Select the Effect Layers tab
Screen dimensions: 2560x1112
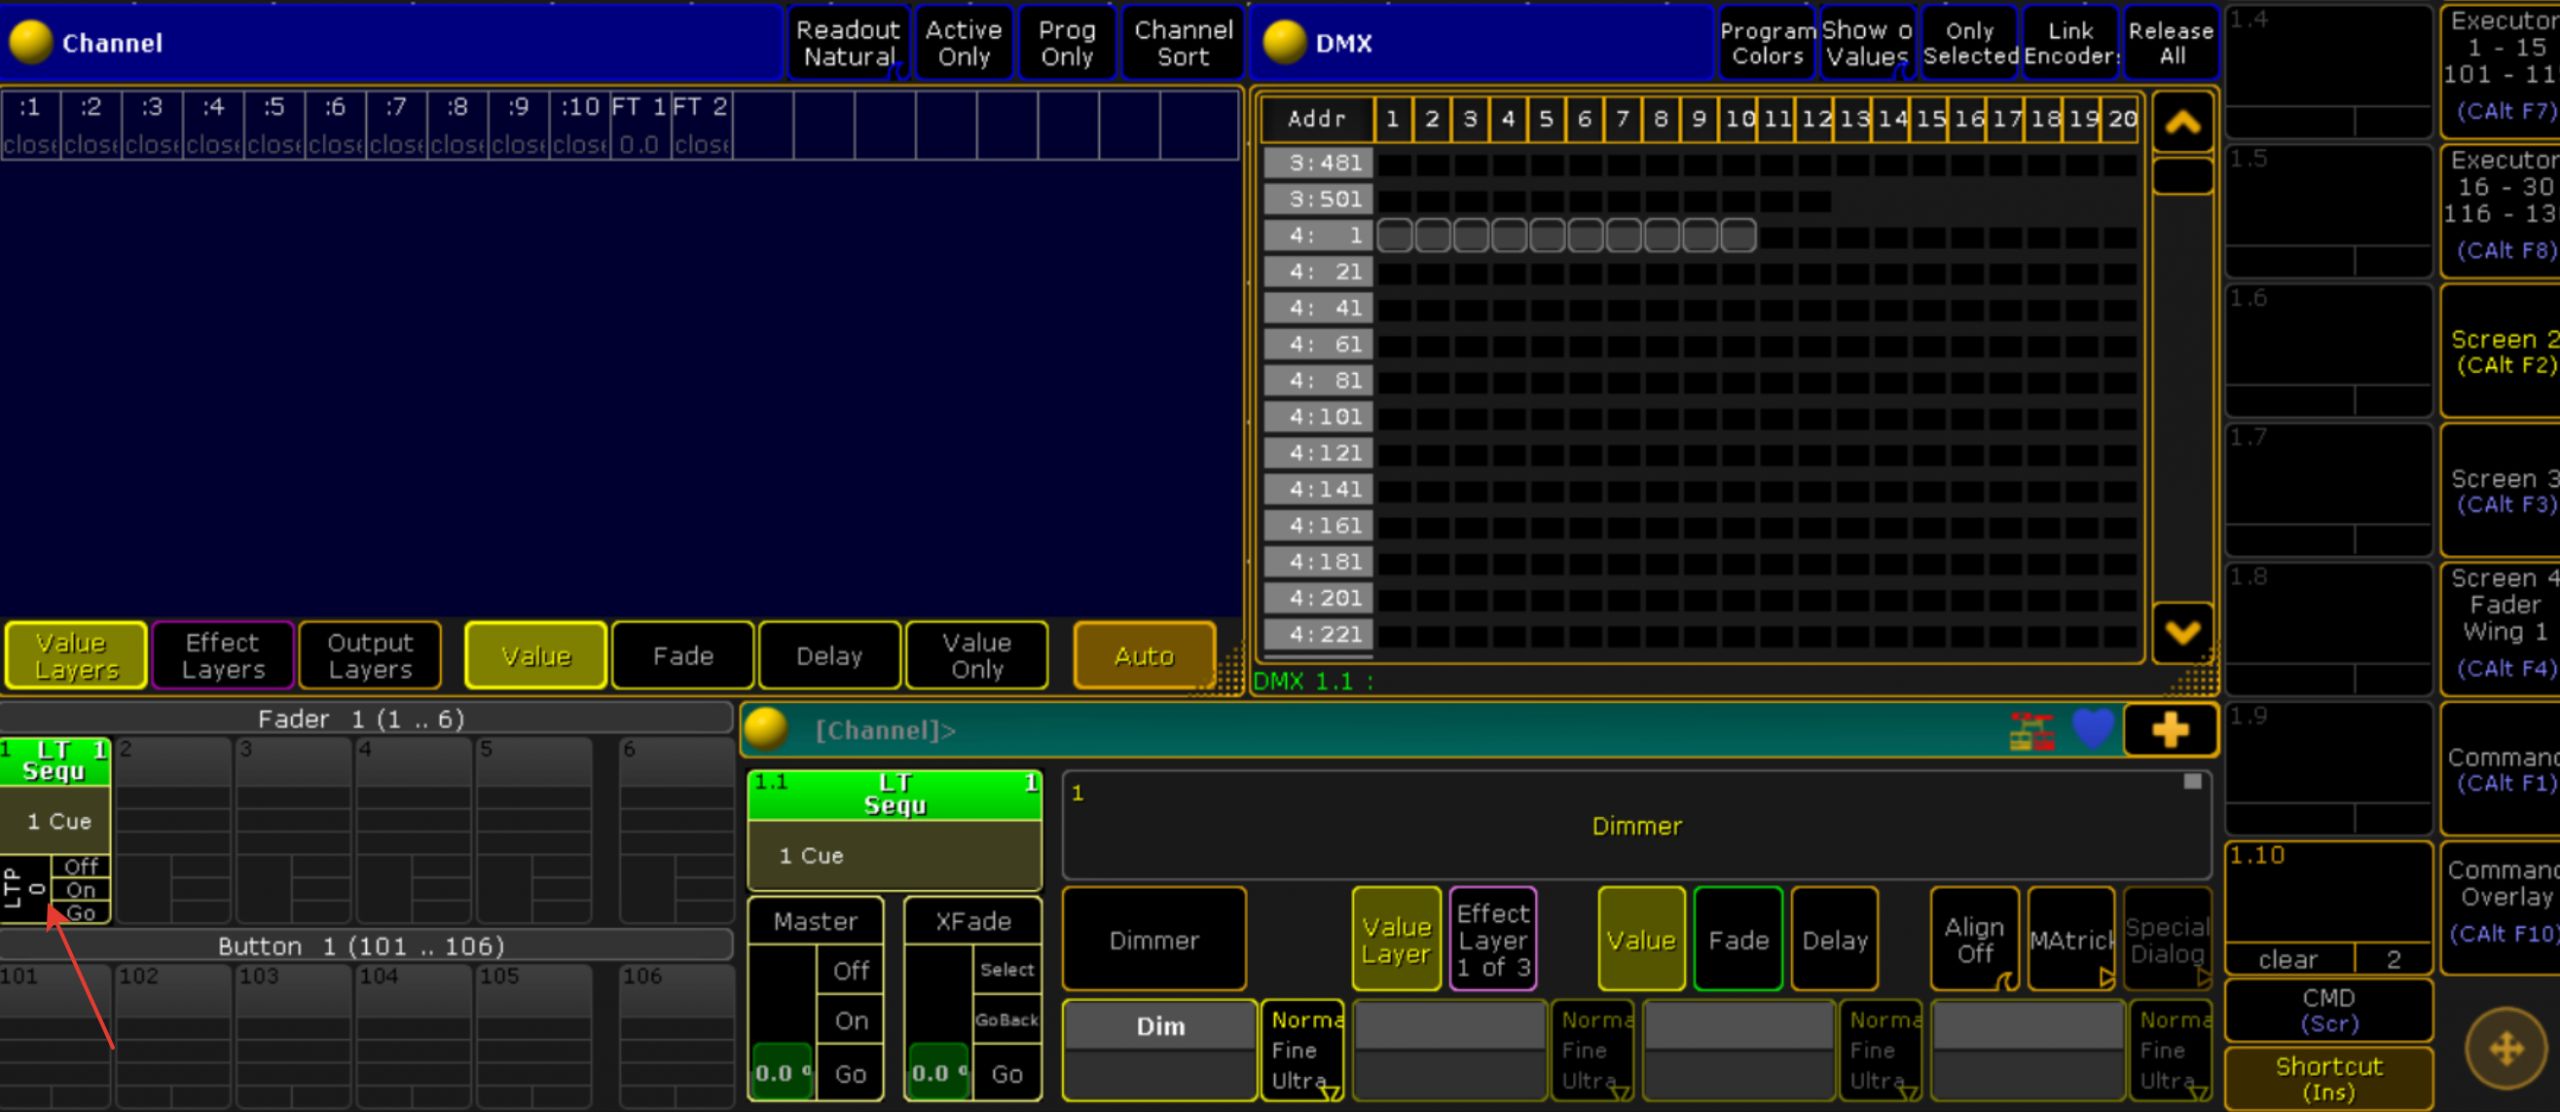[x=223, y=656]
